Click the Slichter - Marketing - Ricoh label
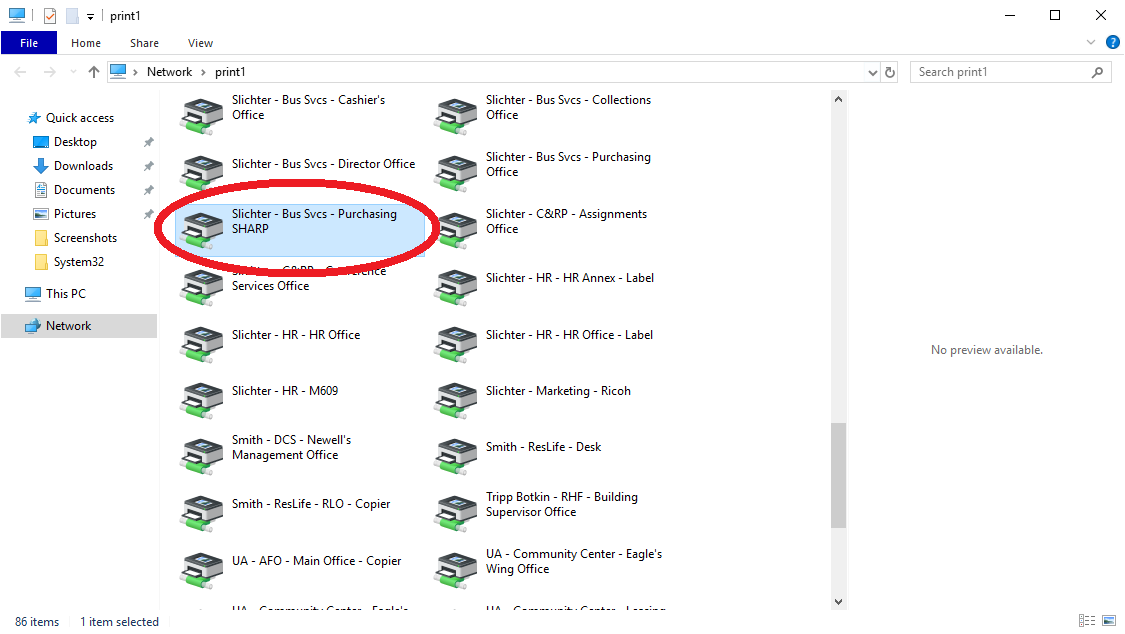Viewport: 1125px width, 634px height. pos(558,391)
